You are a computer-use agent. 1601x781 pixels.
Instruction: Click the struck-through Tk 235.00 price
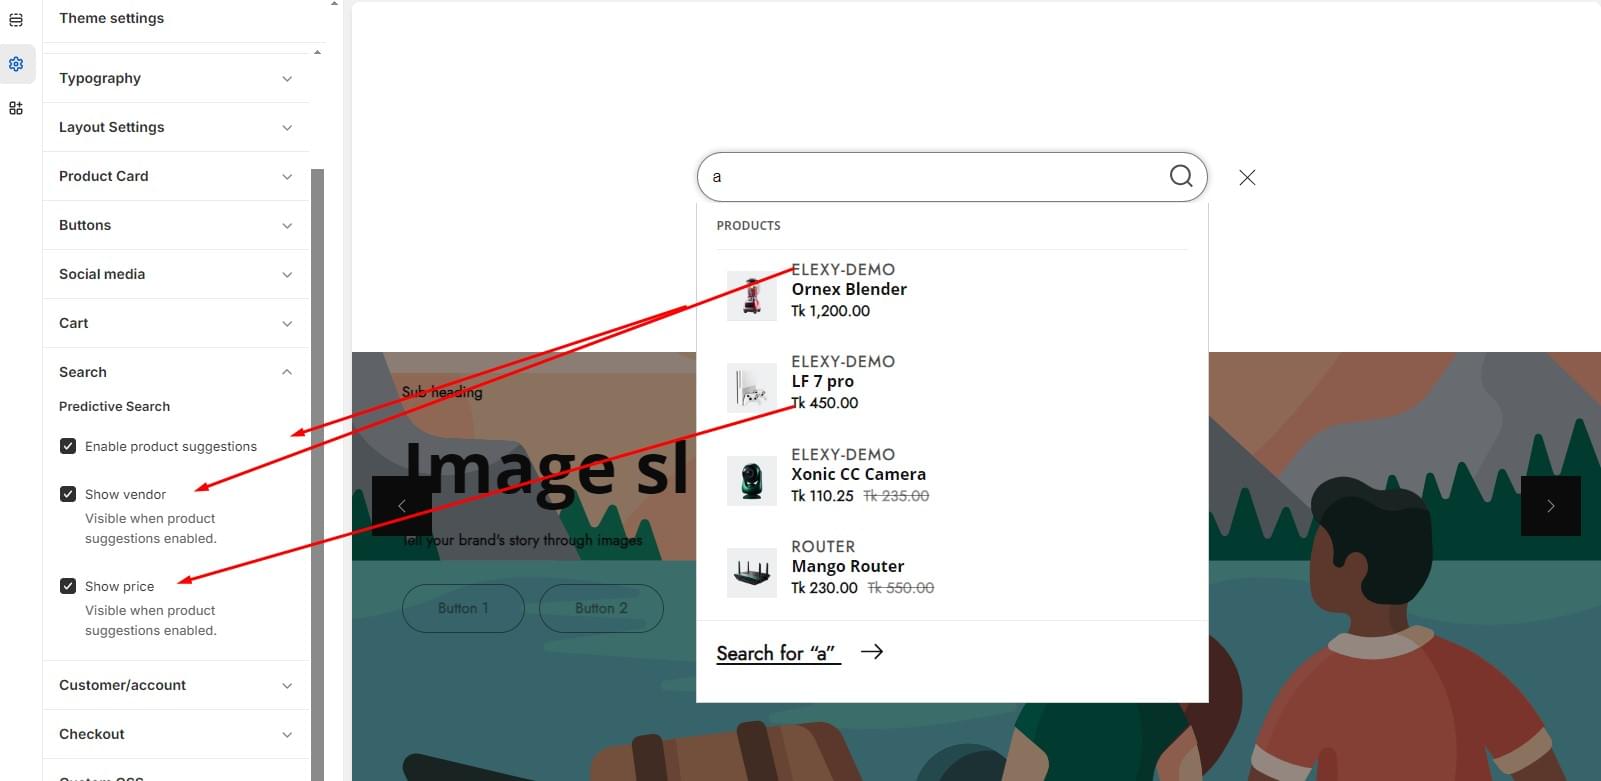tap(896, 496)
